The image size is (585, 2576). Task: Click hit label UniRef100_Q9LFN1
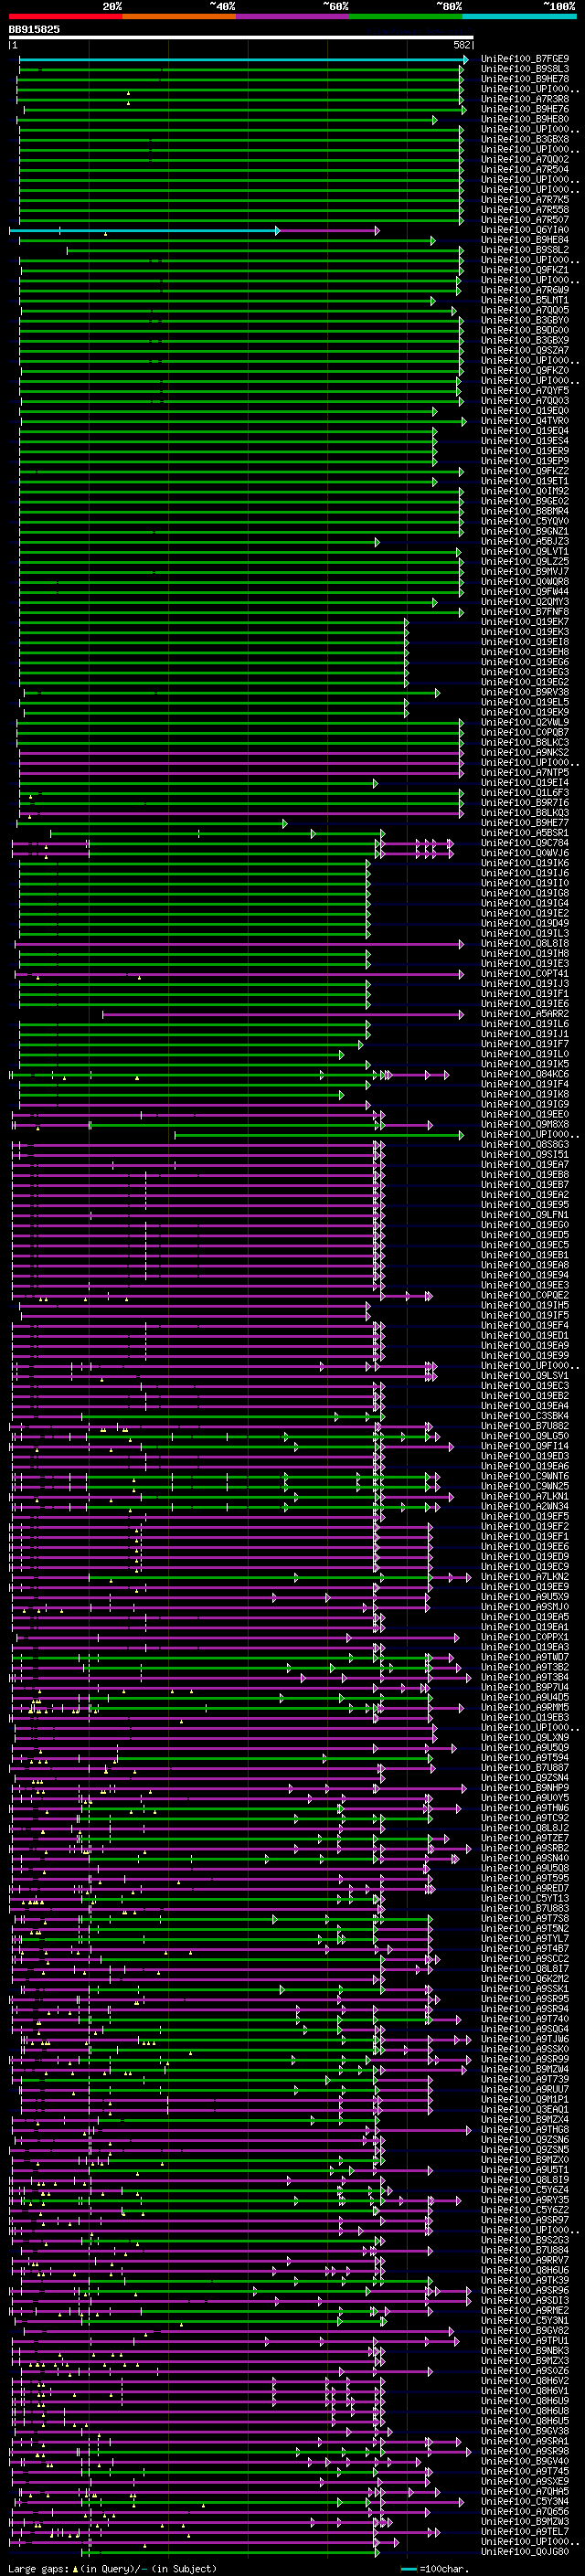click(525, 1214)
